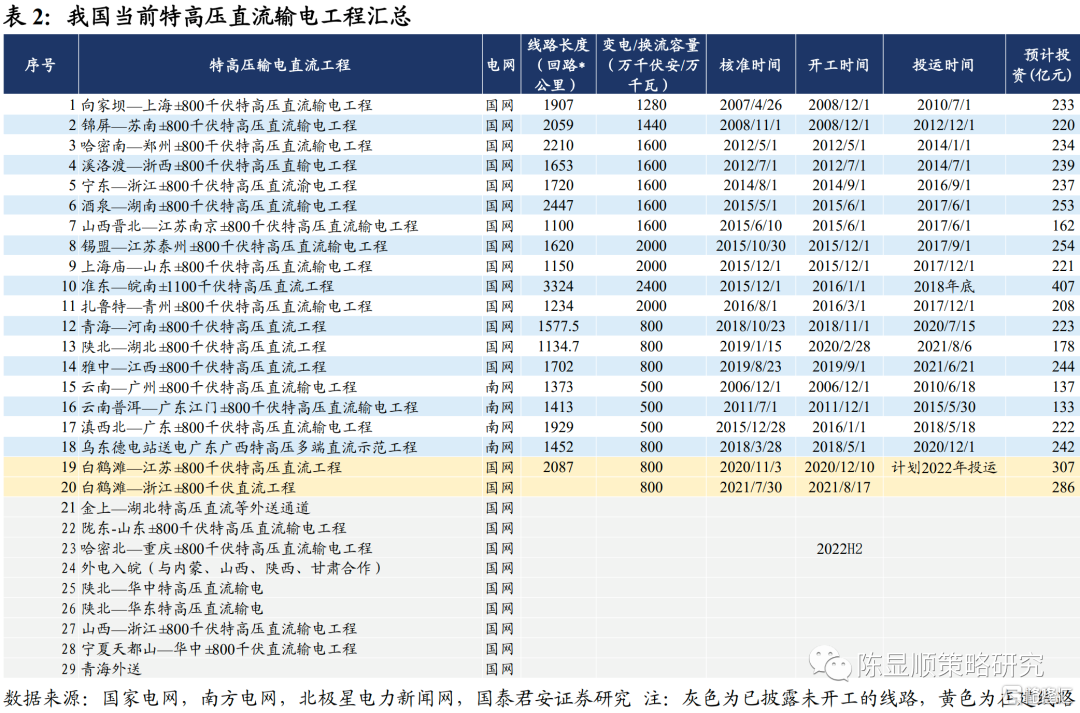
Task: Click approval date '2007/4/26'
Action: tap(751, 105)
